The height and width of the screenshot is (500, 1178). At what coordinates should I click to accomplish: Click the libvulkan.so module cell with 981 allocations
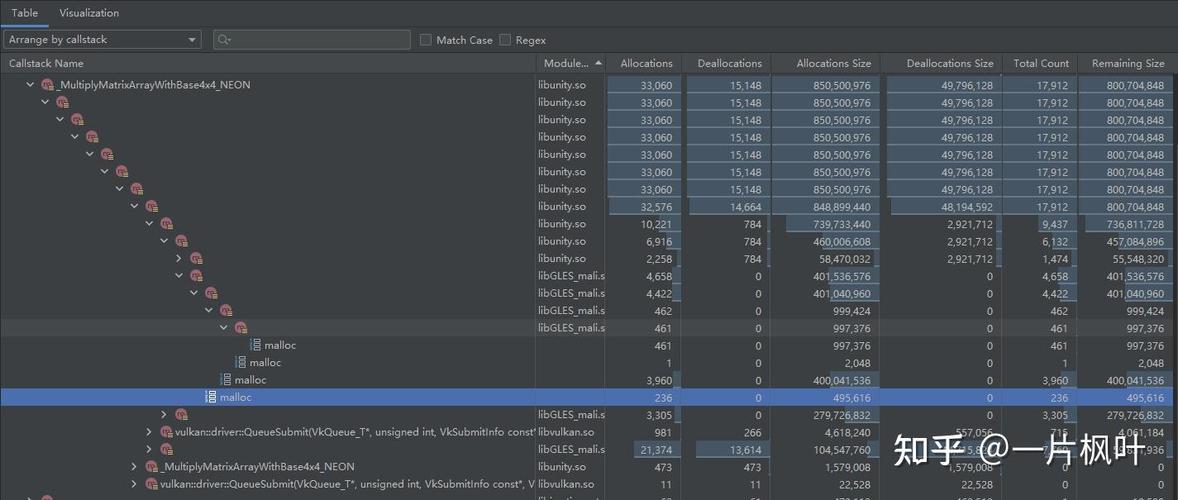pyautogui.click(x=569, y=432)
